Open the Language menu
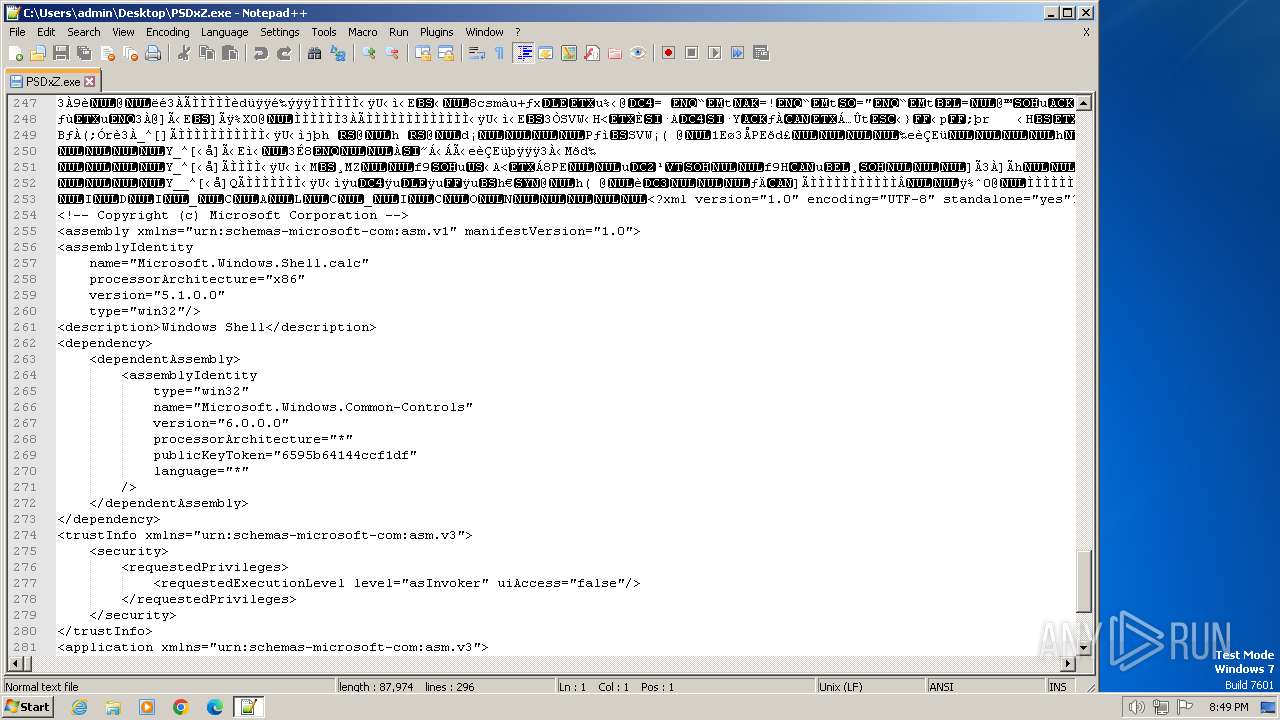The width and height of the screenshot is (1280, 720). pyautogui.click(x=225, y=32)
